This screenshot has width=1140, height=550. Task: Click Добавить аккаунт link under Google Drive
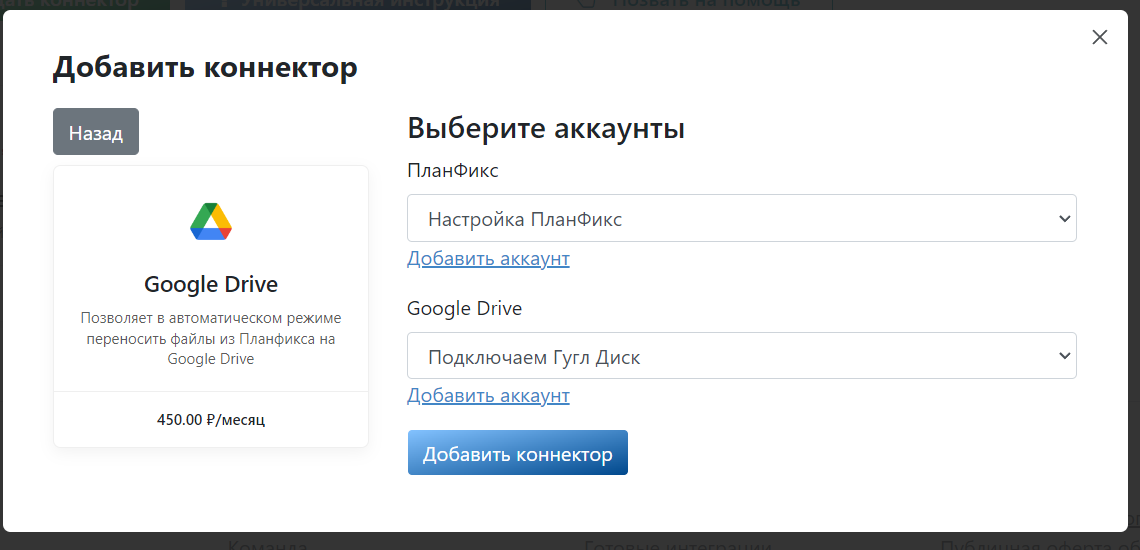[489, 396]
